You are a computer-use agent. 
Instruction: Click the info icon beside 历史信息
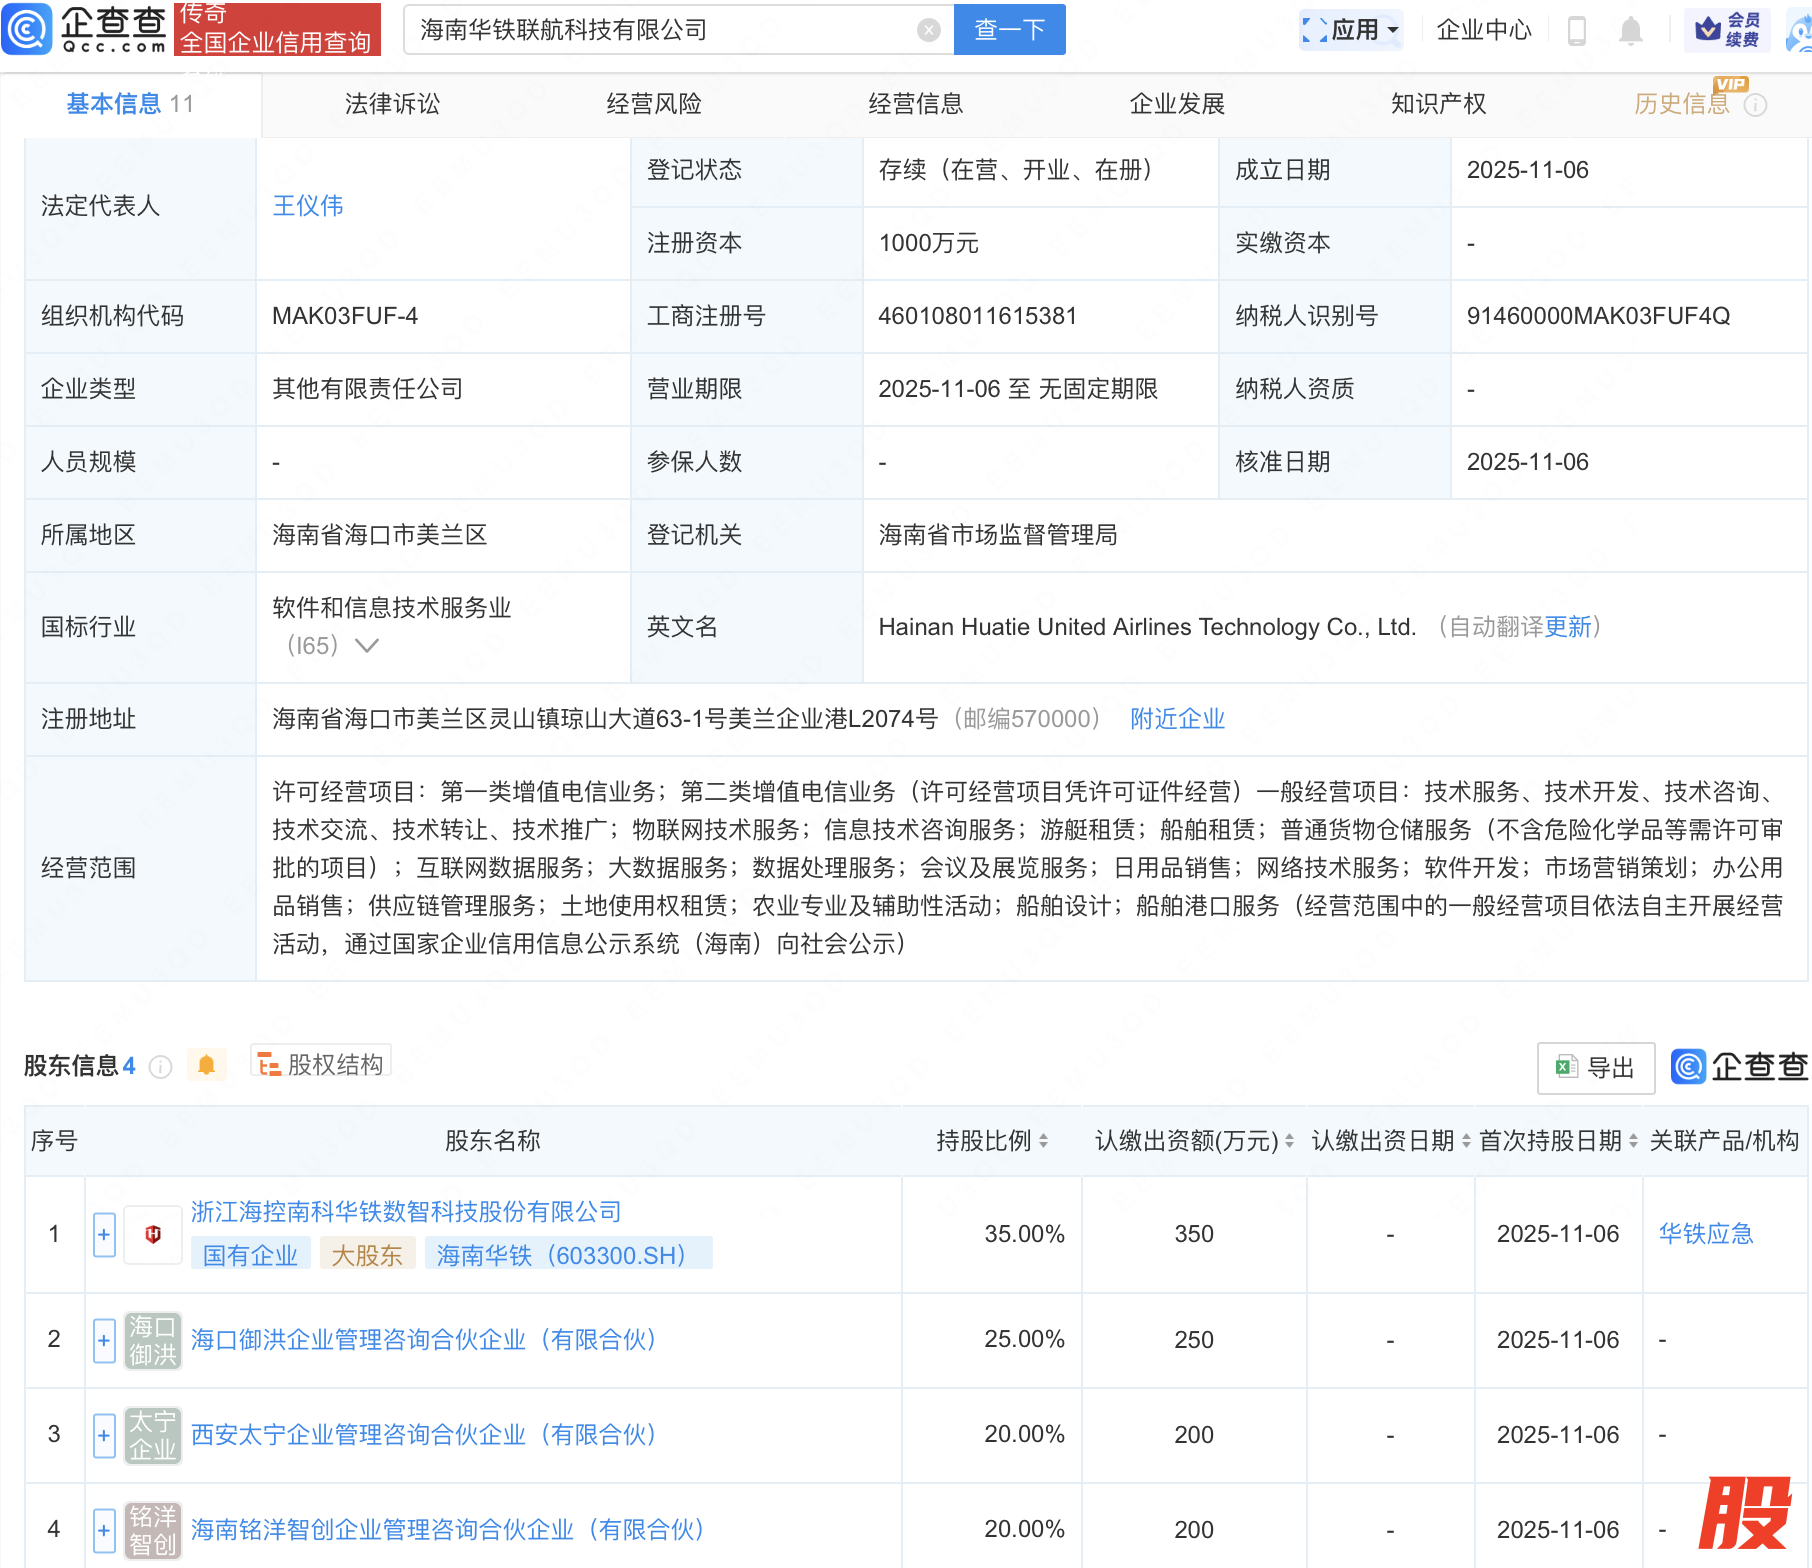pos(1755,105)
